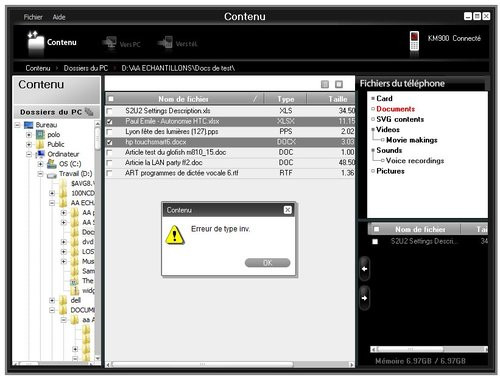Image resolution: width=500 pixels, height=380 pixels.
Task: Select Voice recordings in phone tree
Action: [x=415, y=161]
